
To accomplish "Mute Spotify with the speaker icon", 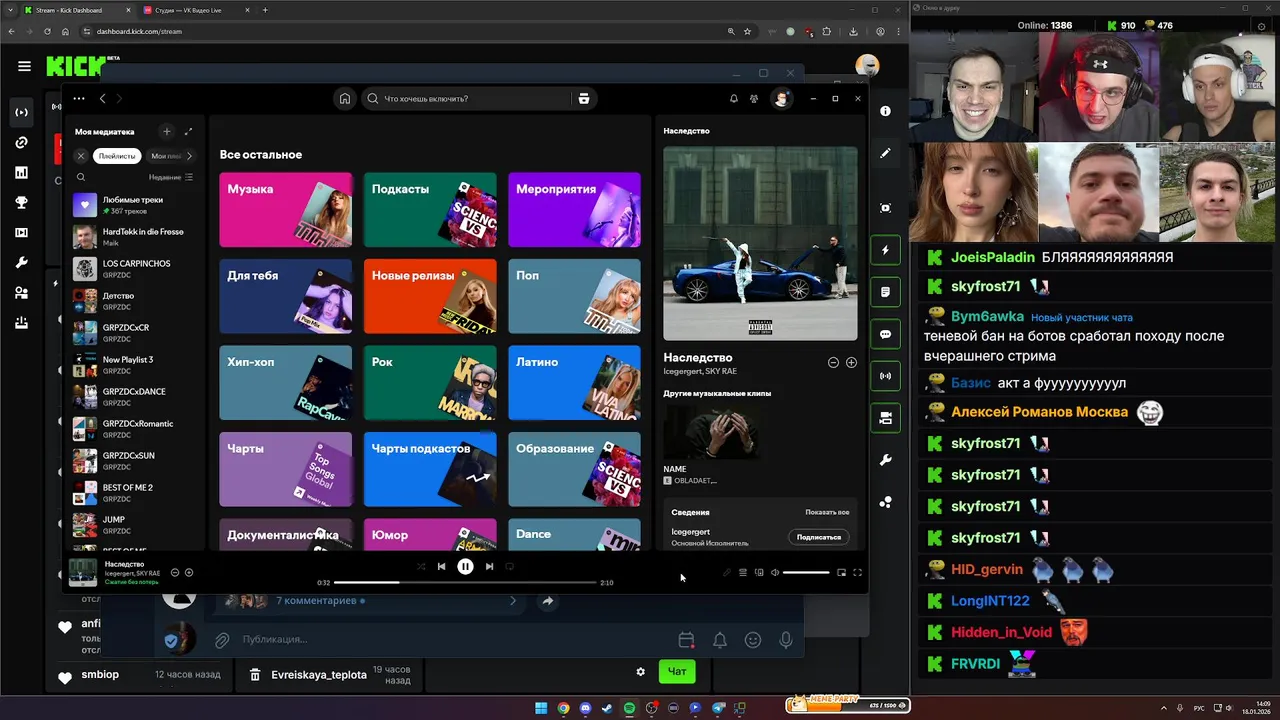I will click(x=774, y=572).
